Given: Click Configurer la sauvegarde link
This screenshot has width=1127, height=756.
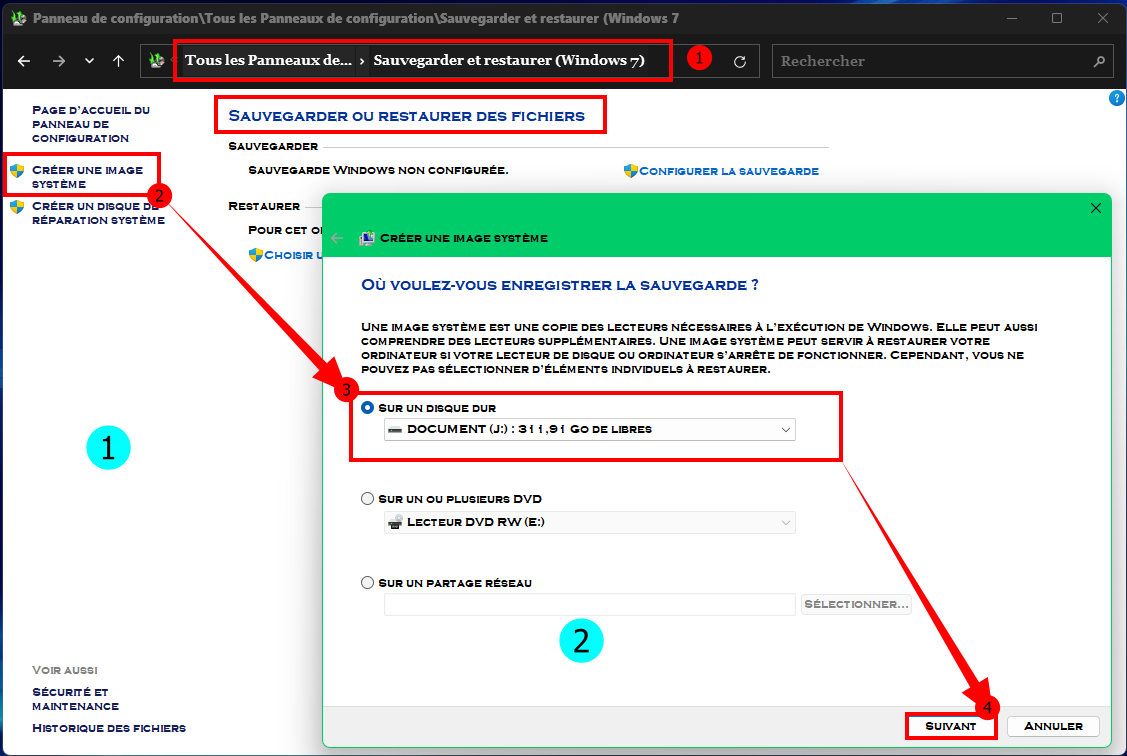Looking at the screenshot, I should 729,171.
